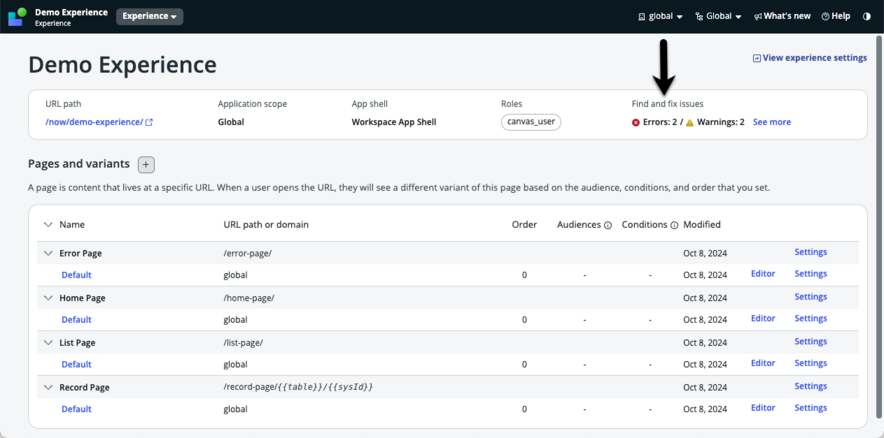Open Settings for List Page Default variant

point(811,363)
